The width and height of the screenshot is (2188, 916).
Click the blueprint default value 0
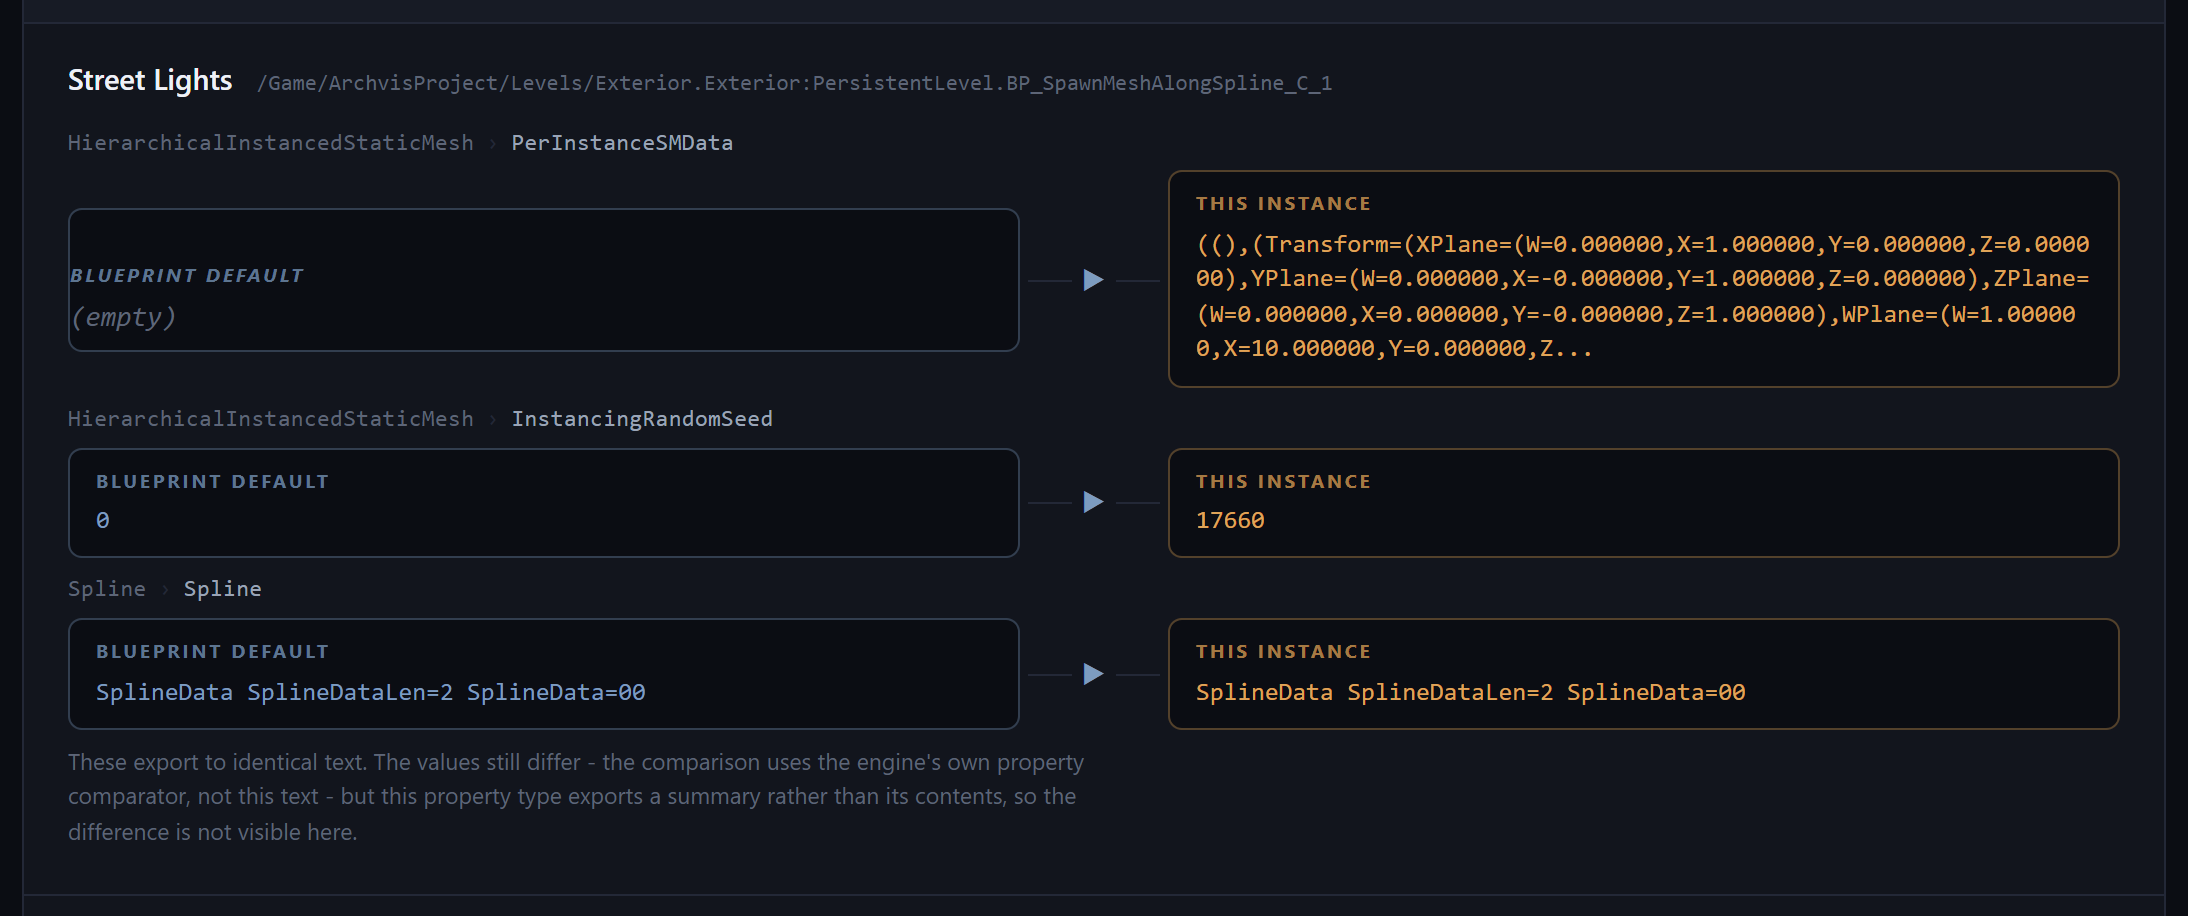pos(103,520)
